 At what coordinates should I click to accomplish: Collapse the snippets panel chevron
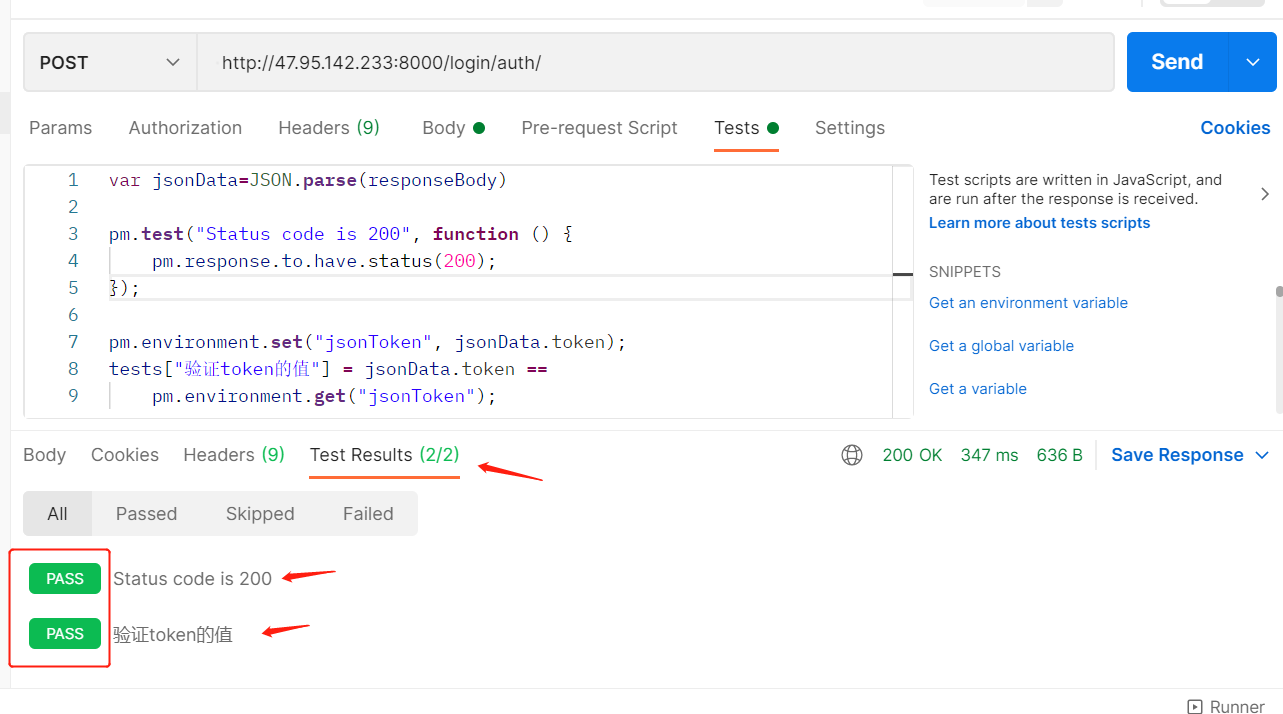pyautogui.click(x=1265, y=194)
